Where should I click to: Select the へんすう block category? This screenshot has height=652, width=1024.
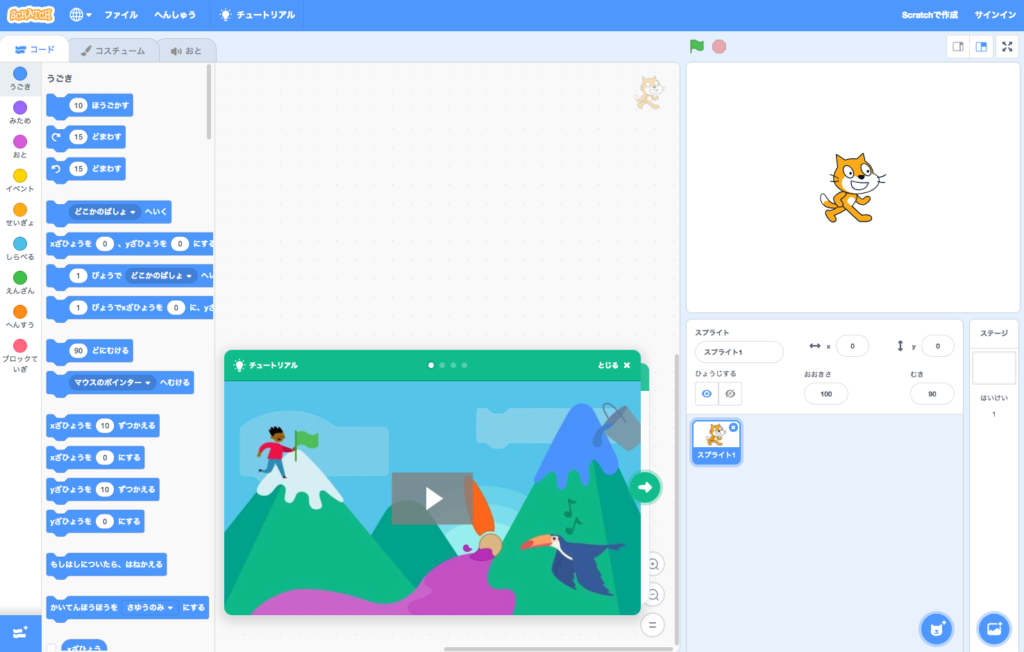tap(20, 317)
